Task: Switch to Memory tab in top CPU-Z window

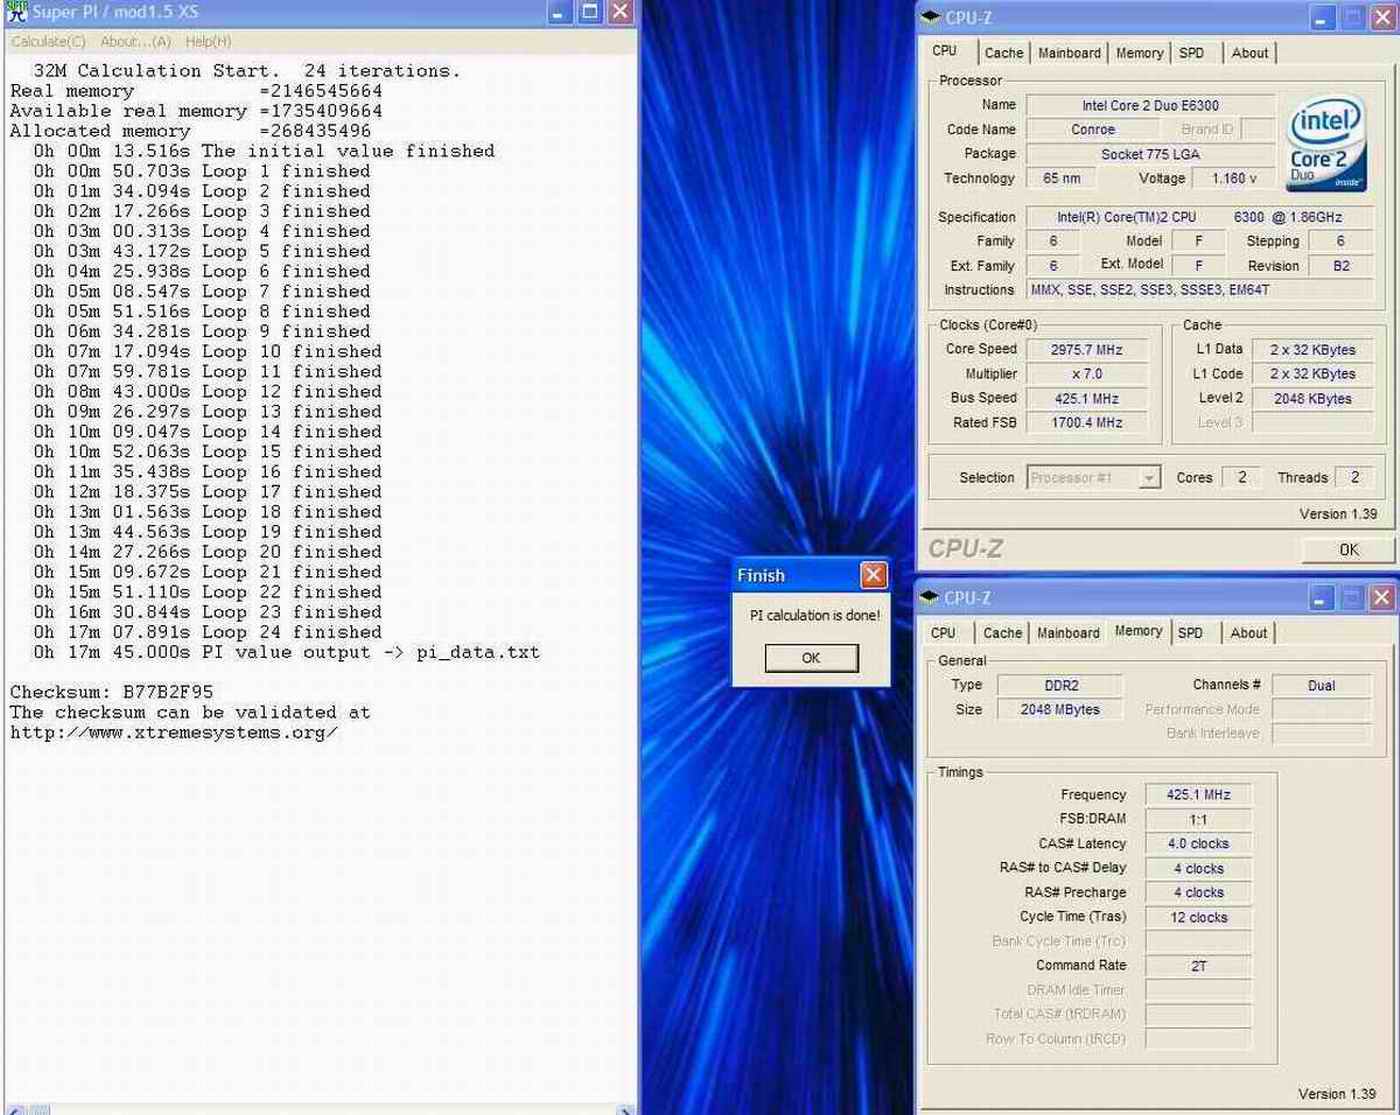Action: click(1139, 53)
